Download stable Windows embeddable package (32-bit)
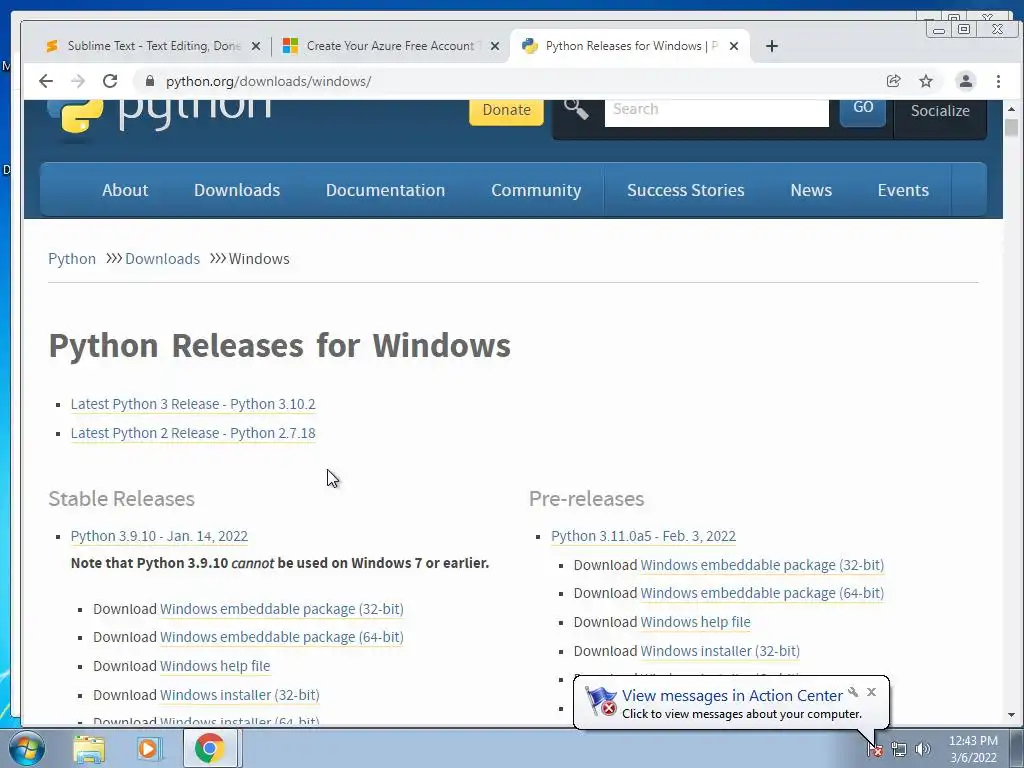 [x=281, y=609]
